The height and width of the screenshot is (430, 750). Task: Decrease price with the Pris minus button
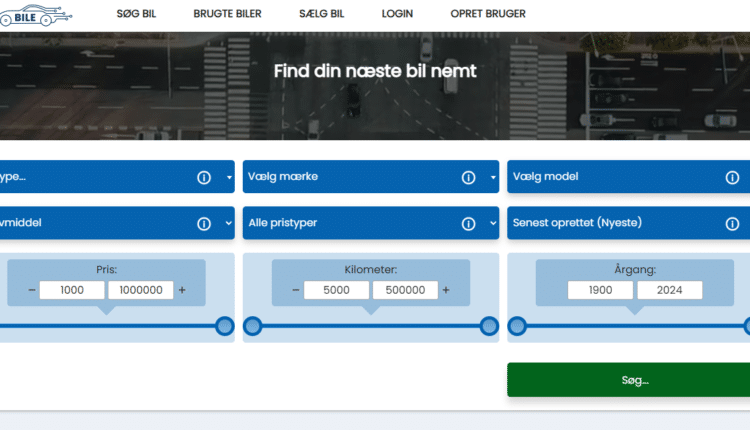31,290
